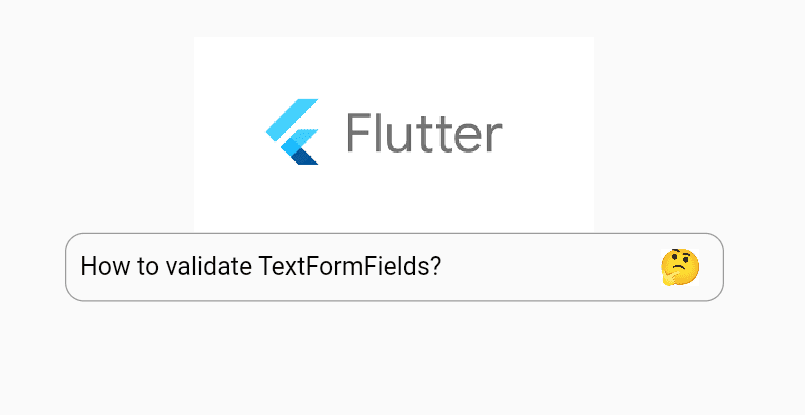The image size is (805, 415).
Task: Place cursor right after the question mark
Action: (443, 267)
